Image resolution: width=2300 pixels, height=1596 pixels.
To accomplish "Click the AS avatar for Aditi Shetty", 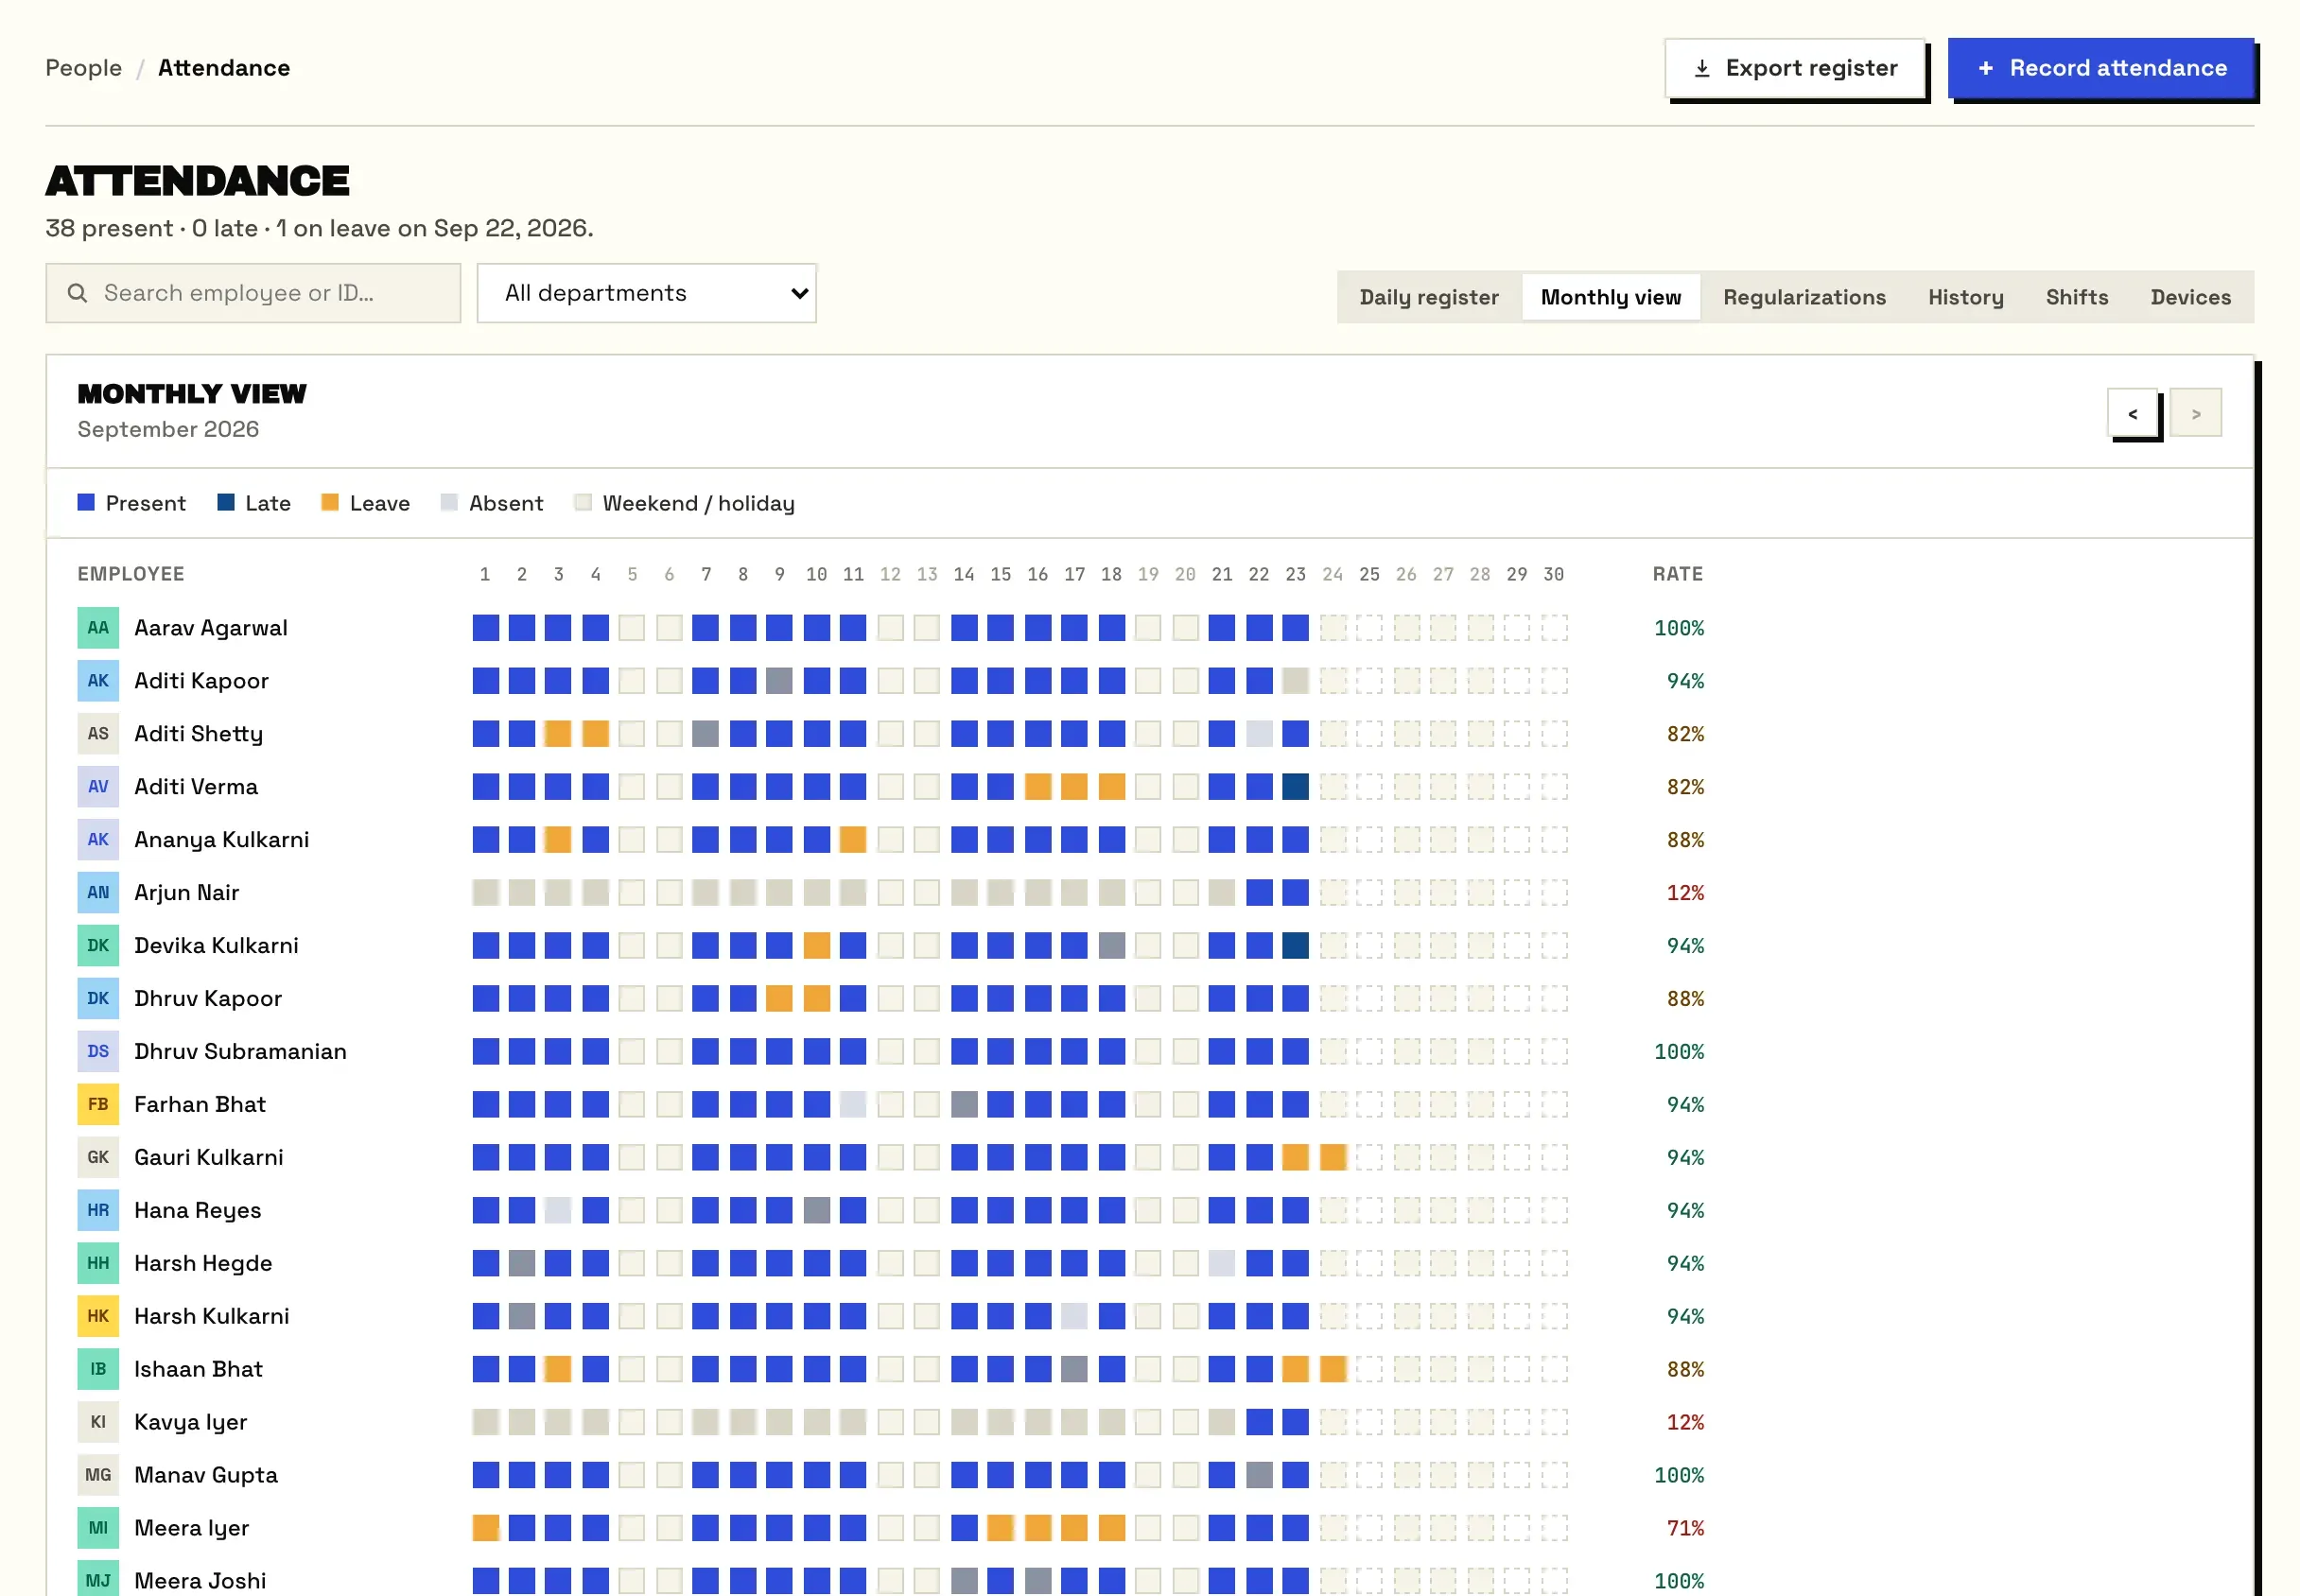I will tap(98, 734).
